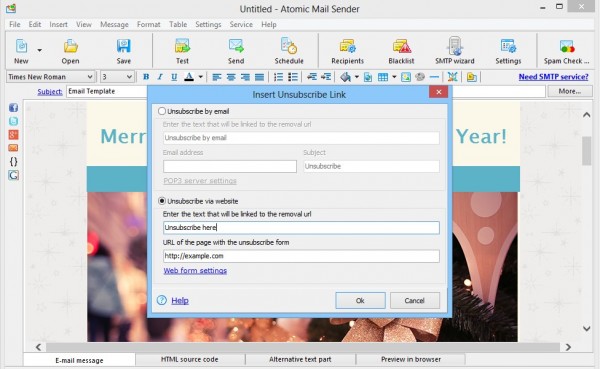The height and width of the screenshot is (369, 600).
Task: Click the More button beside Subject
Action: pos(570,91)
